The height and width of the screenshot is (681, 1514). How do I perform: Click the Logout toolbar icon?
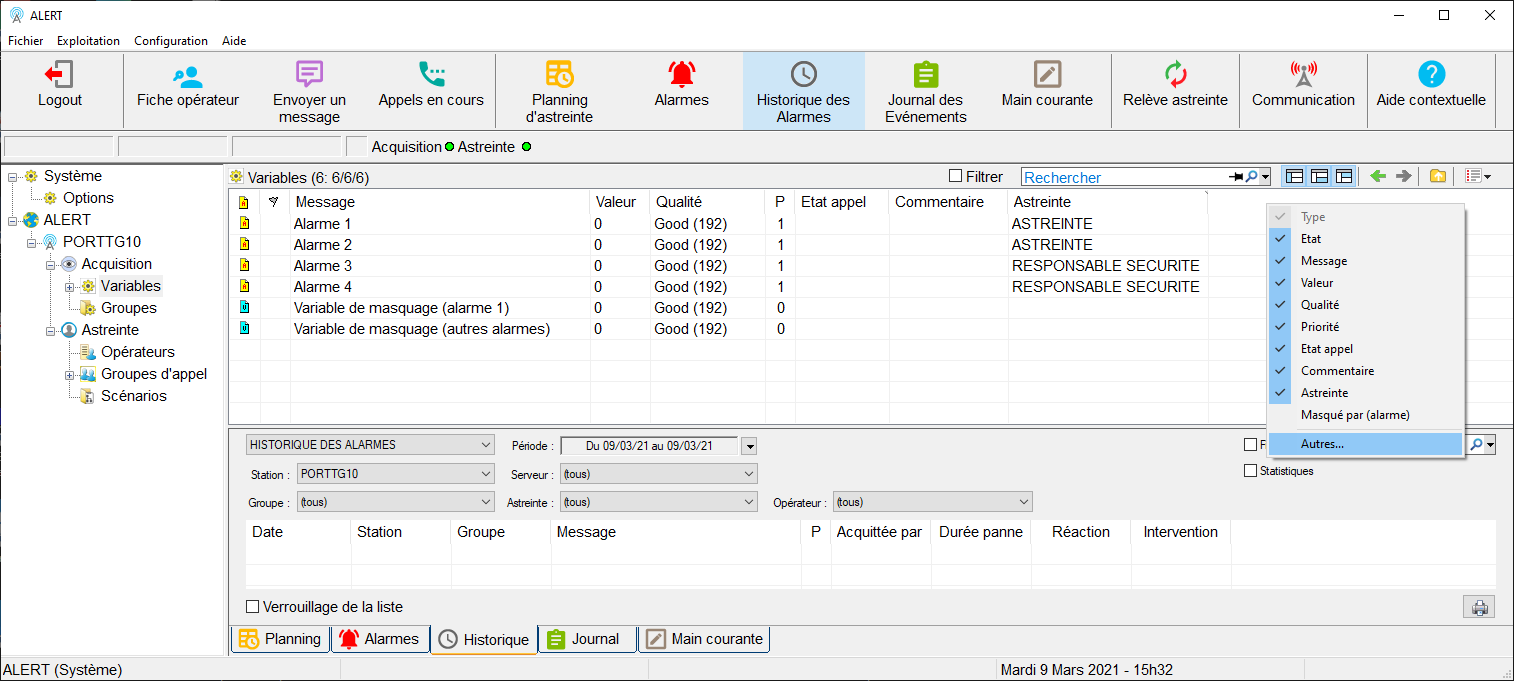pyautogui.click(x=59, y=75)
